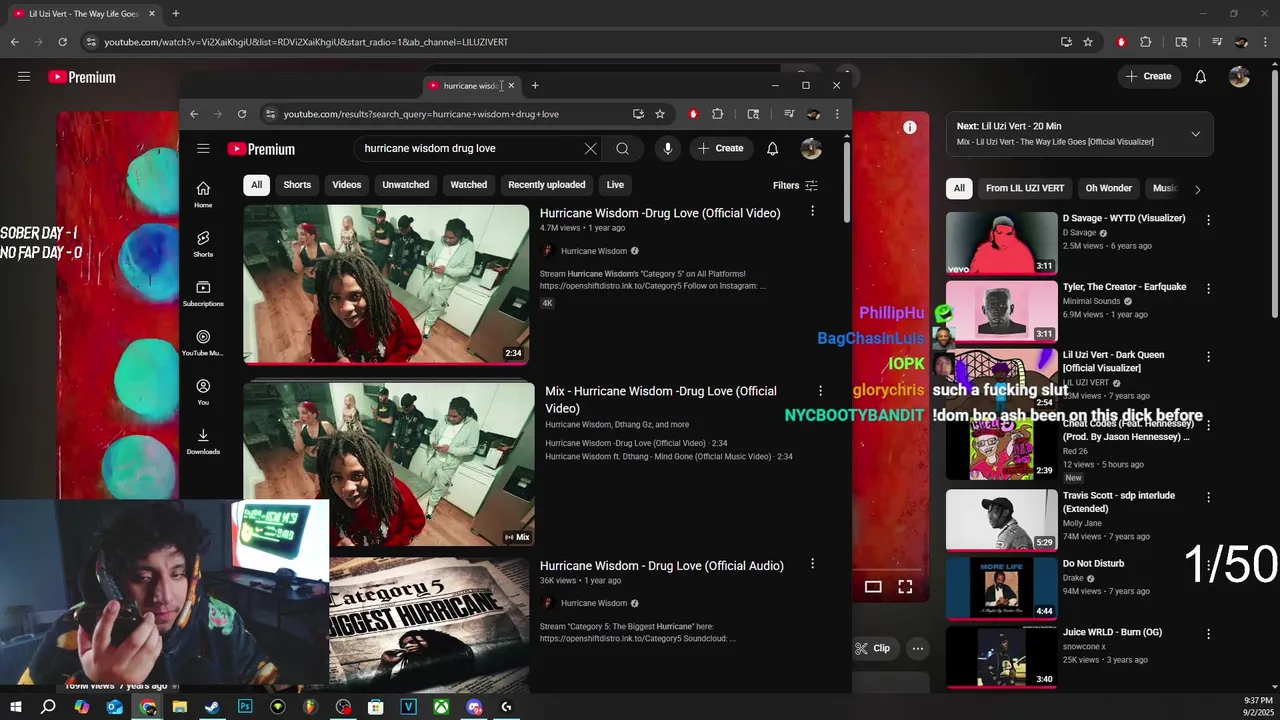
Task: Open the Create menu in the background window
Action: [x=1148, y=76]
